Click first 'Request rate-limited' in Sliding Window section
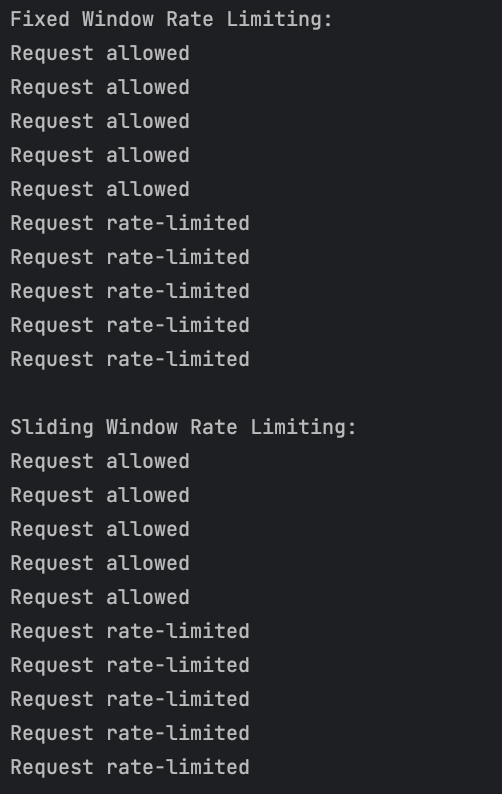Image resolution: width=502 pixels, height=794 pixels. tap(130, 631)
